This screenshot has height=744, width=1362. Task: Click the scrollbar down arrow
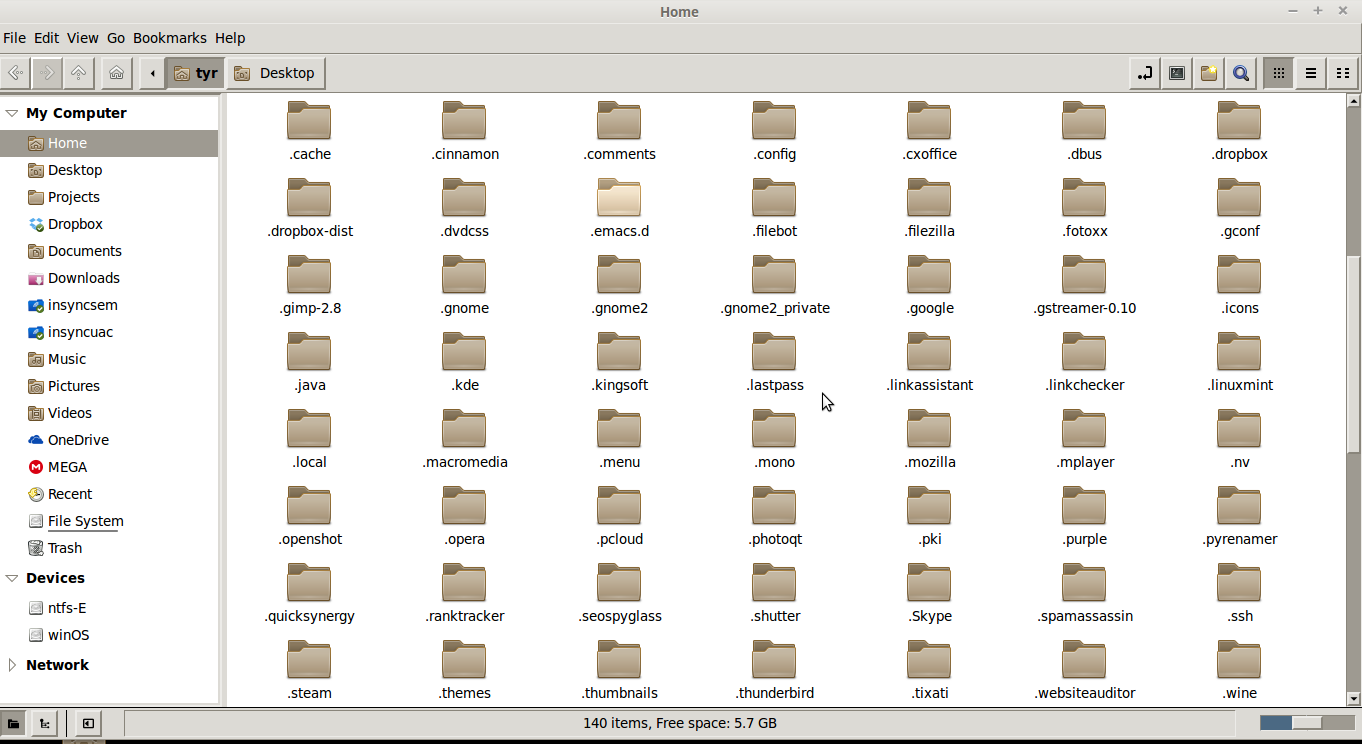click(x=1353, y=699)
